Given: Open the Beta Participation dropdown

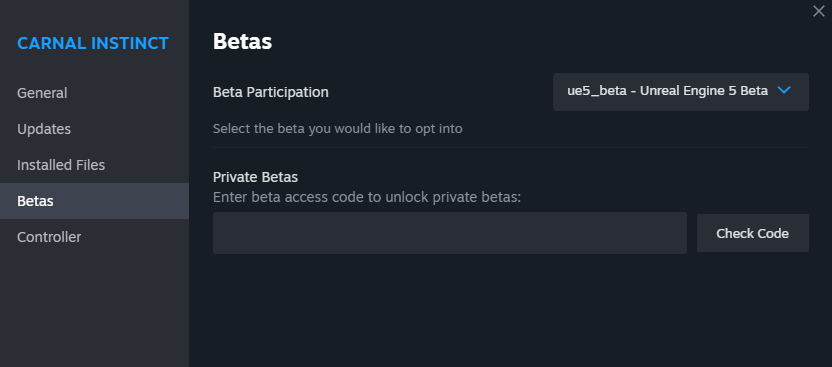Looking at the screenshot, I should [x=681, y=92].
